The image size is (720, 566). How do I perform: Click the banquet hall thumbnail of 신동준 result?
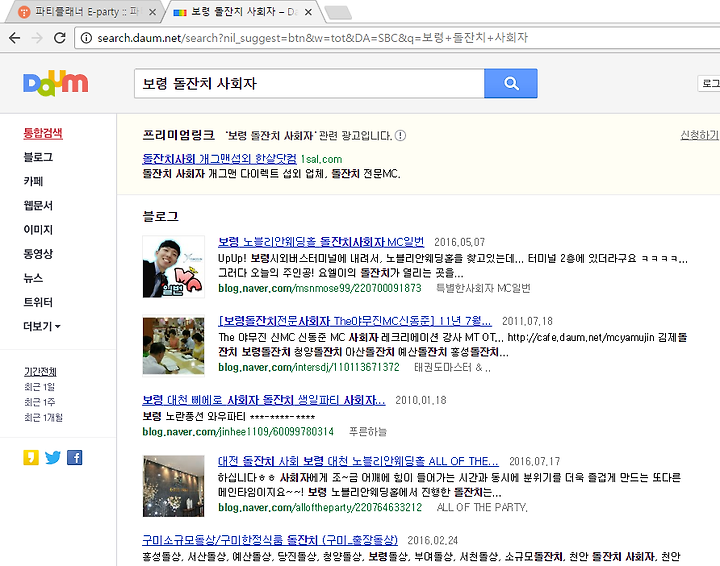click(174, 346)
